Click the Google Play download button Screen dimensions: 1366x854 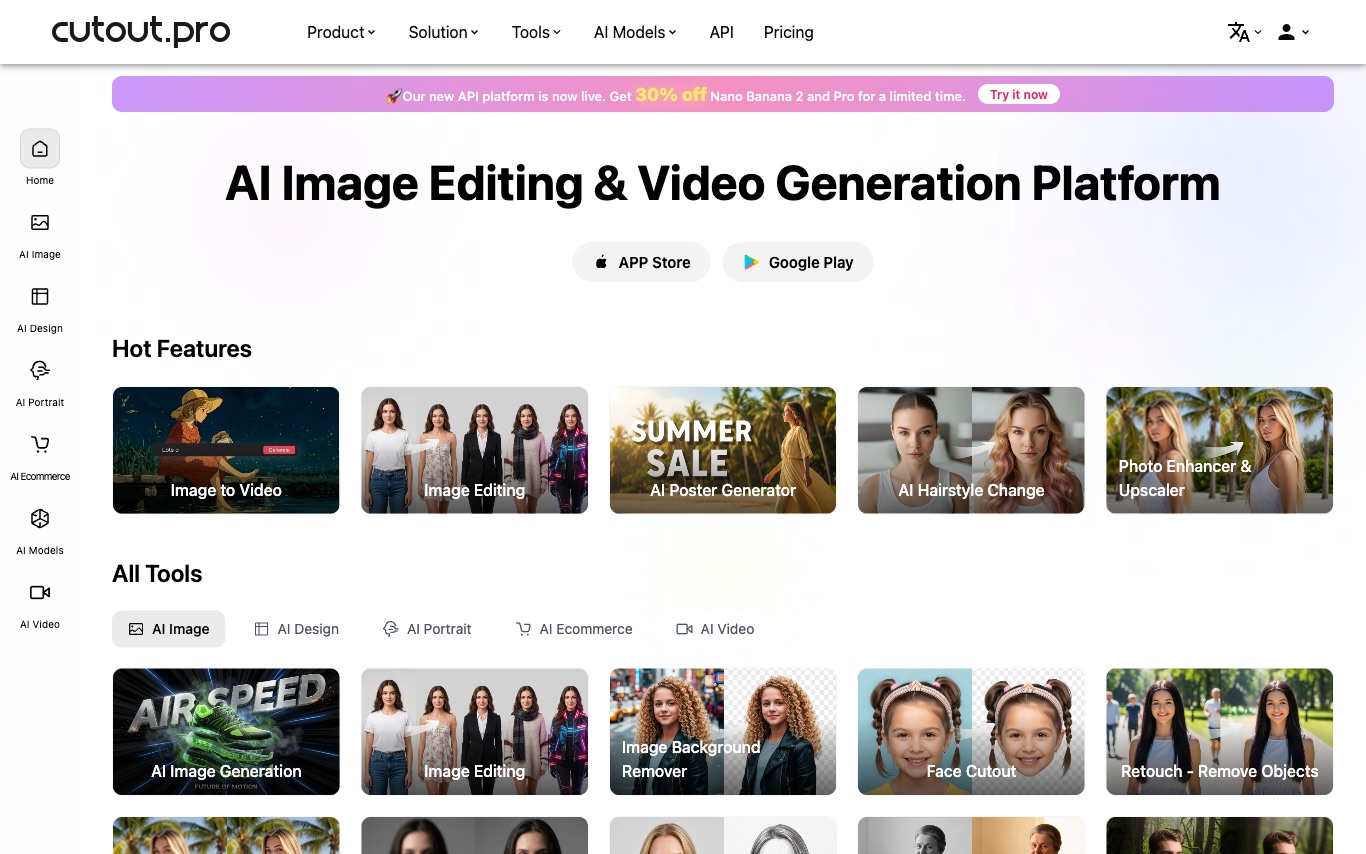pyautogui.click(x=797, y=262)
